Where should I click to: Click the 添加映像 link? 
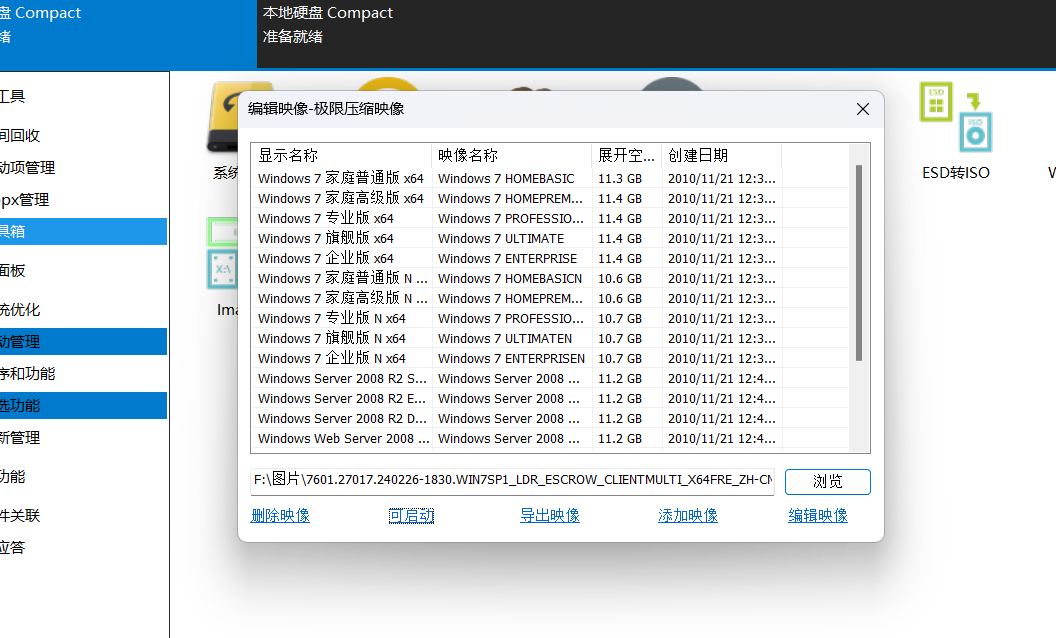tap(688, 515)
